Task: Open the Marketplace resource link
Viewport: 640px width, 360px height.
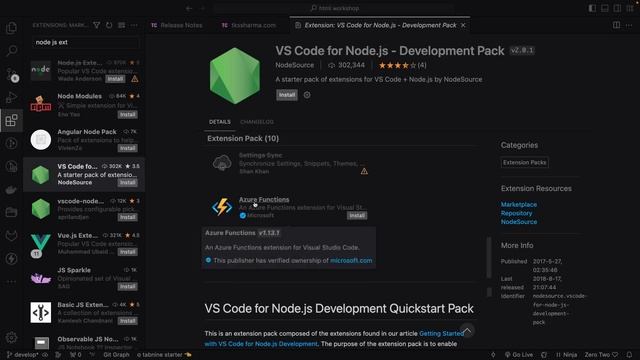Action: click(x=519, y=204)
